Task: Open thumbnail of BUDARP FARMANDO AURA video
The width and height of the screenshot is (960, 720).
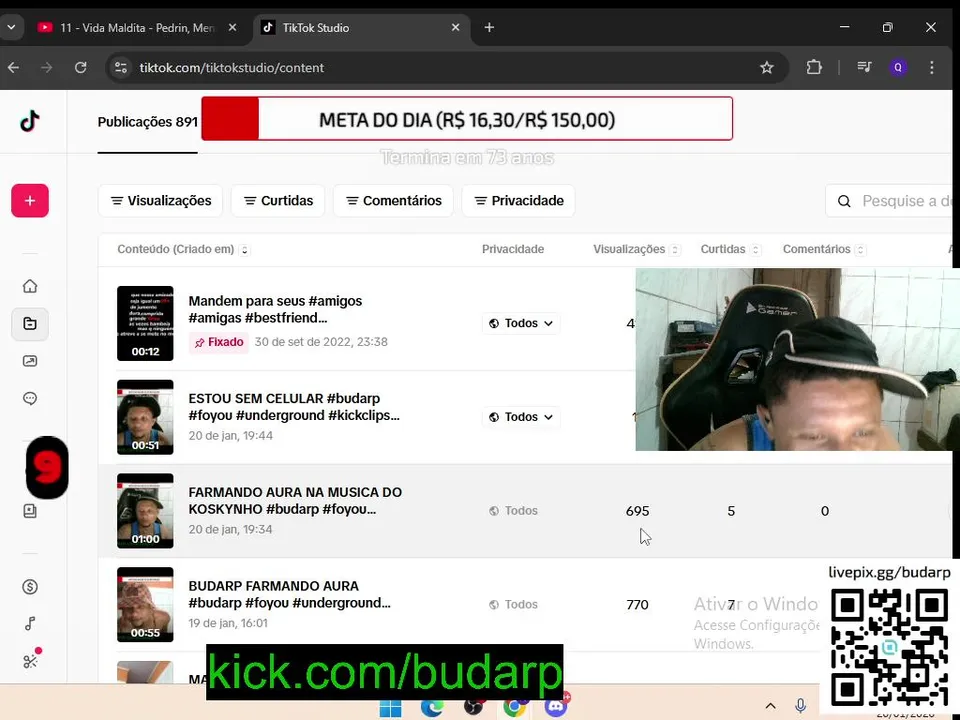Action: click(x=145, y=604)
